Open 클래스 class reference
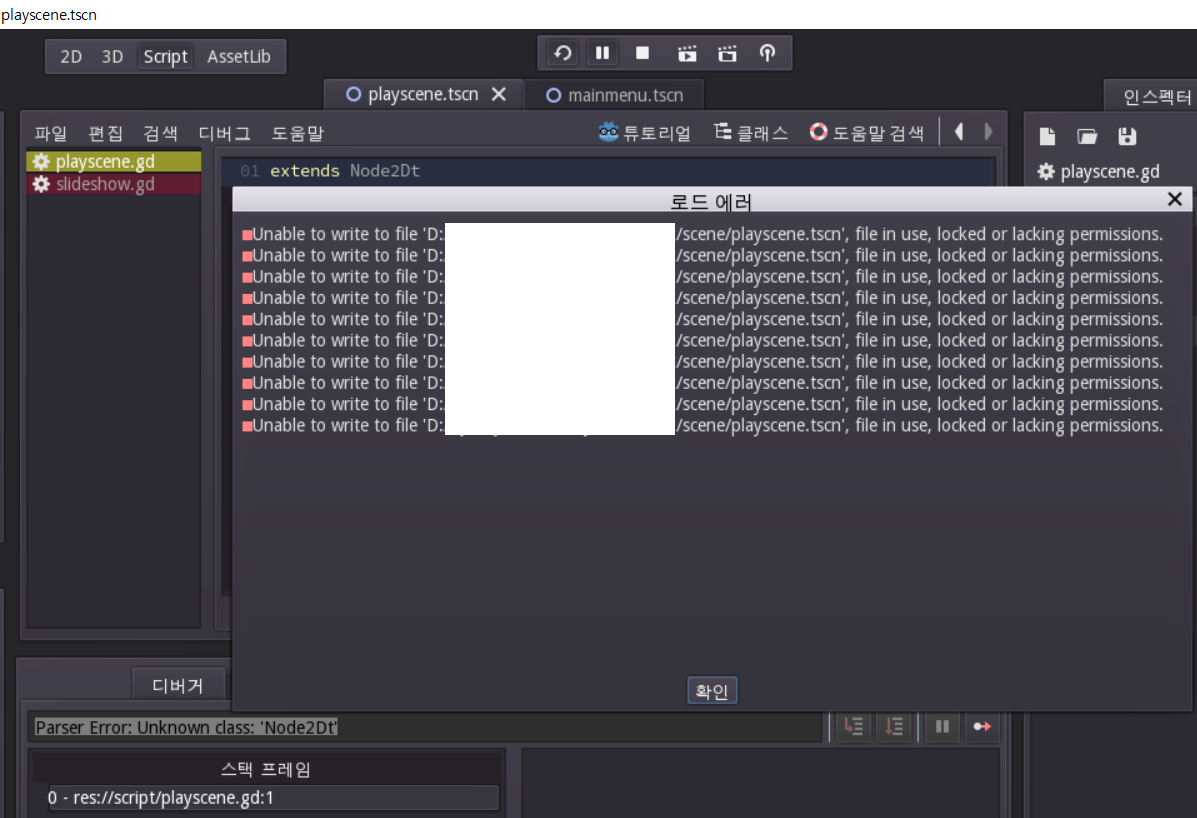The image size is (1197, 818). coord(751,133)
